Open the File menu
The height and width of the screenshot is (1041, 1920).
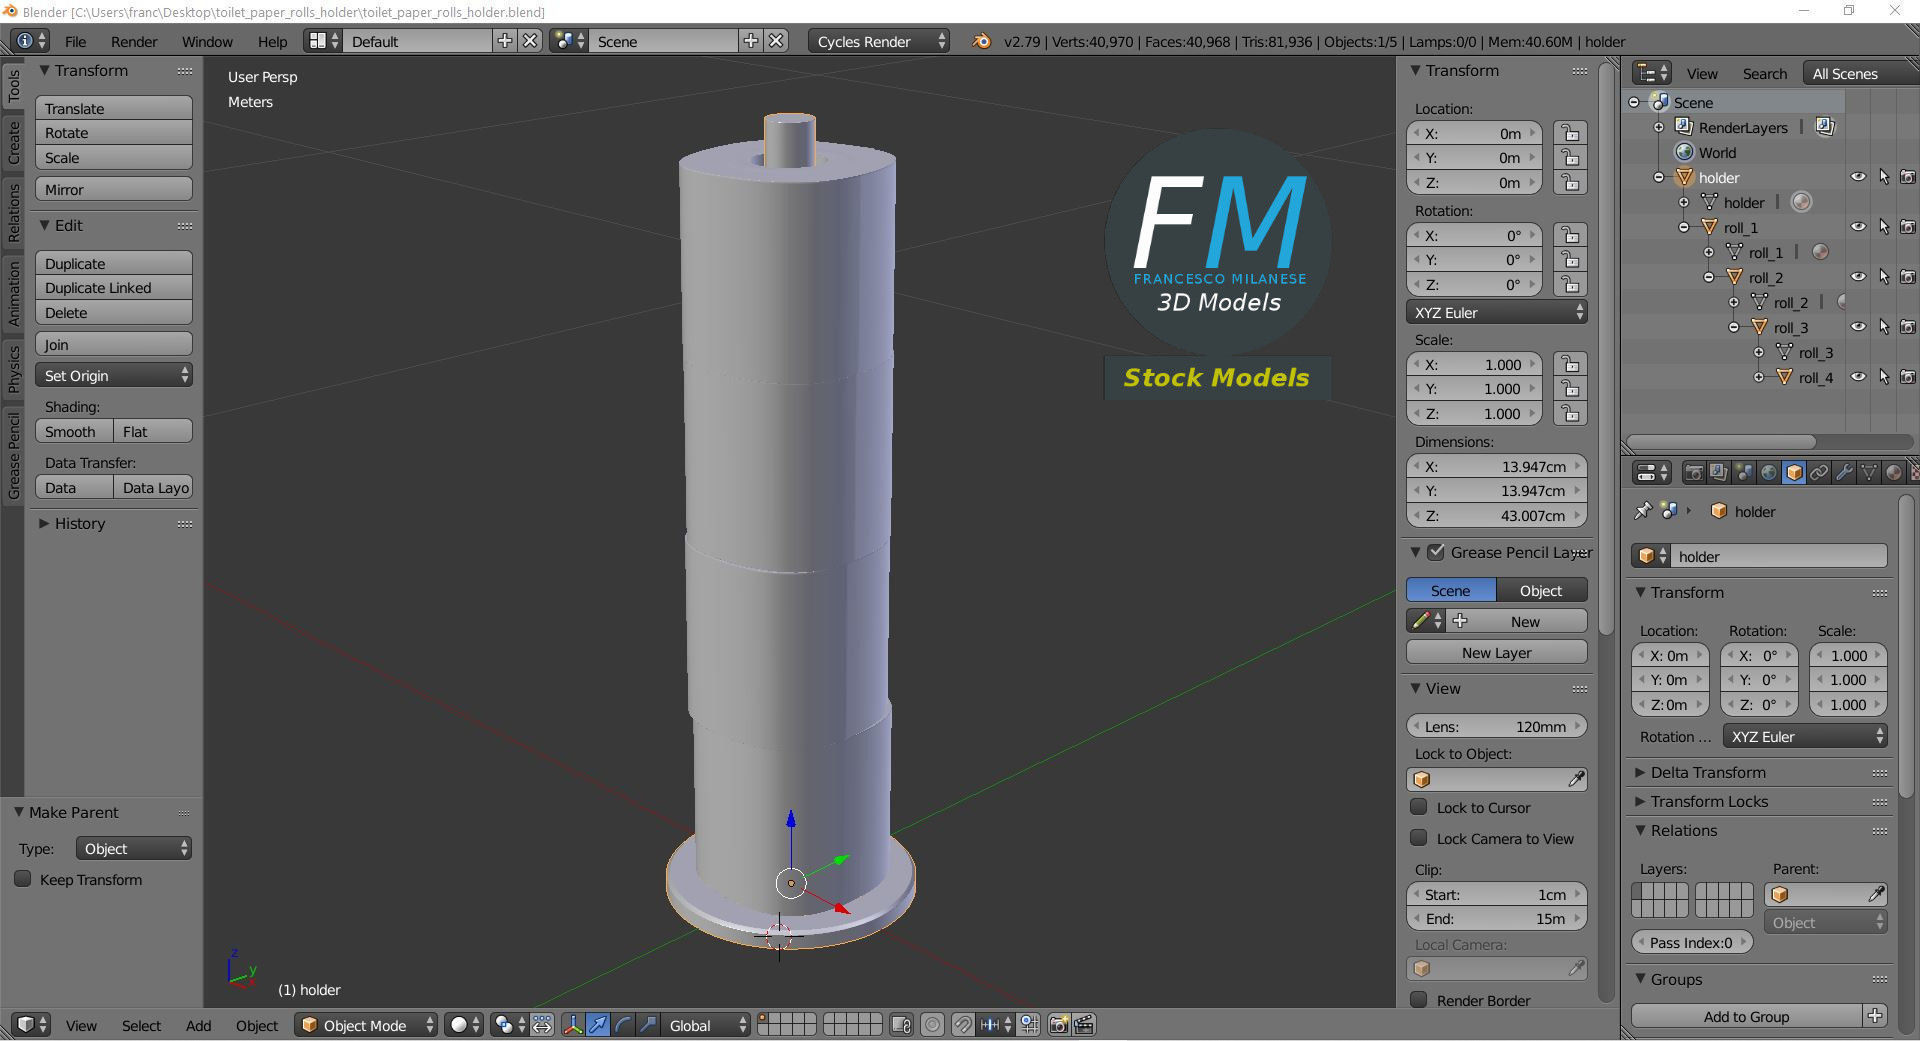[x=75, y=41]
